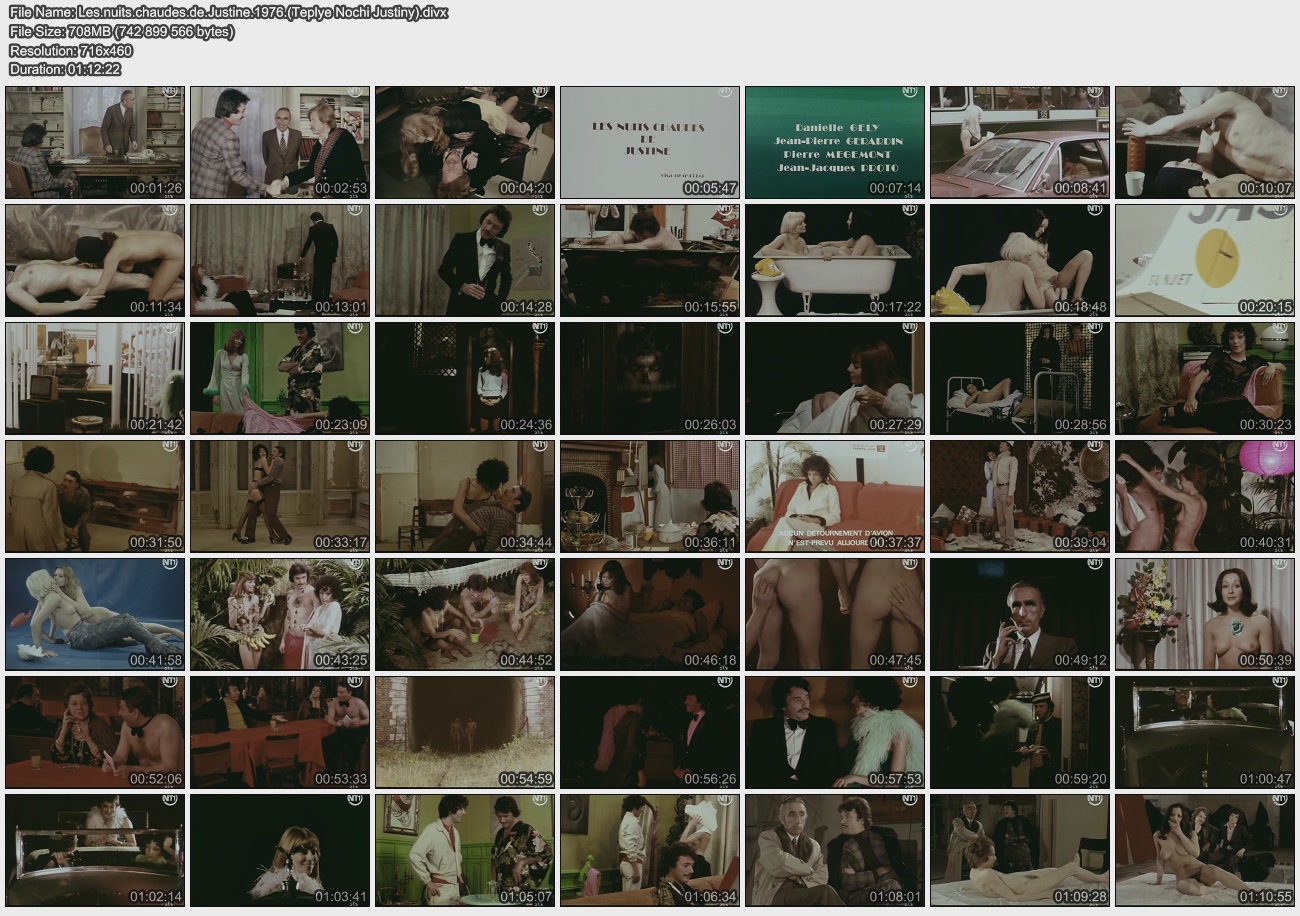Open the jungle trio thumbnail at 00:43:25
The image size is (1300, 916).
tap(280, 614)
